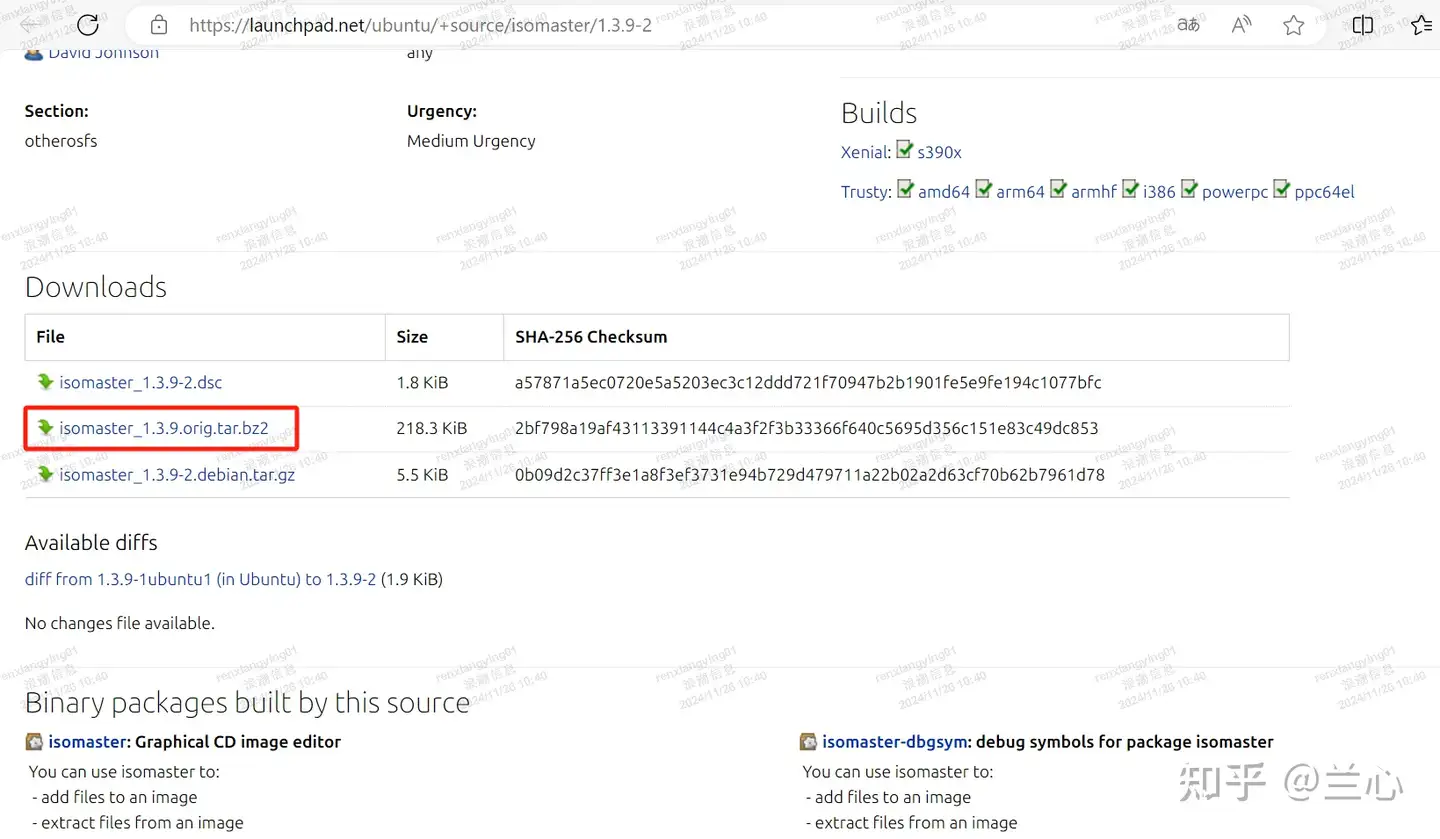
Task: Download the isomaster_1.3.9-2.dsc file link
Action: pos(141,382)
